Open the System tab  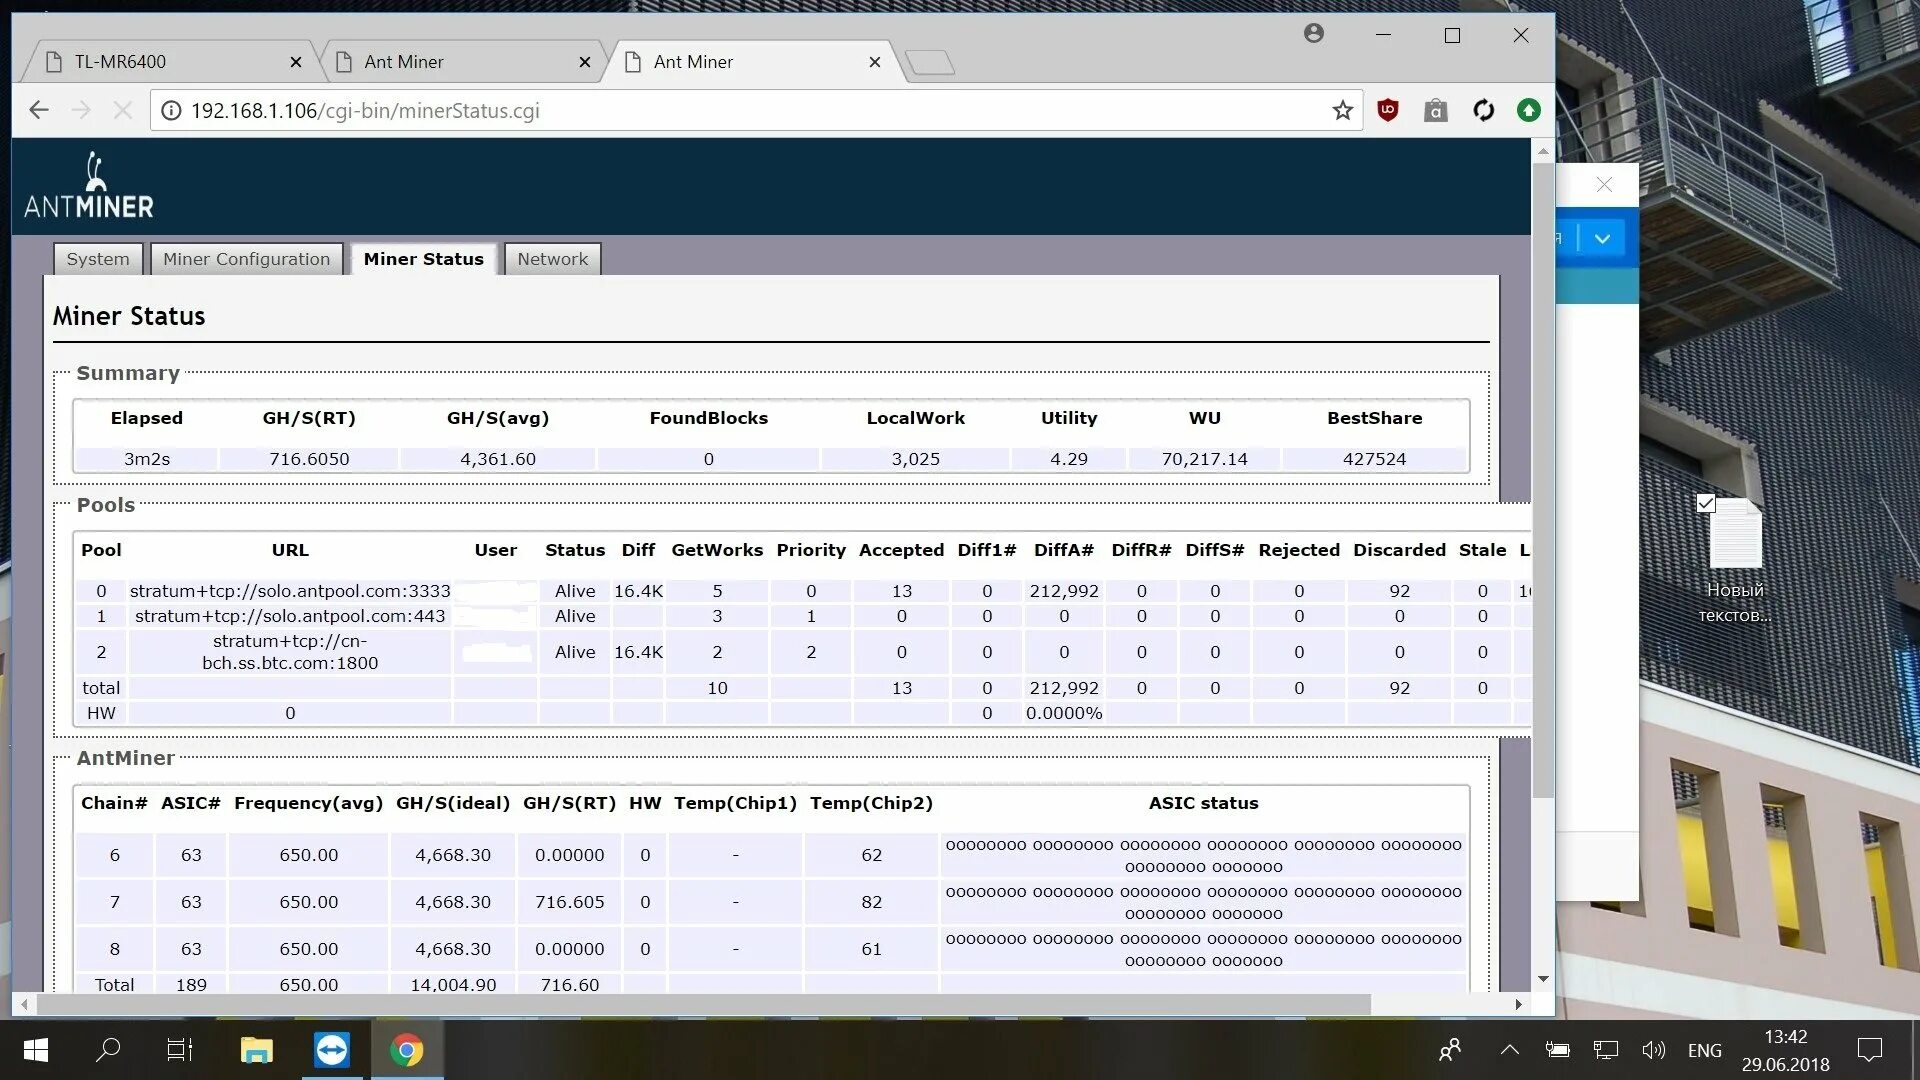point(98,259)
